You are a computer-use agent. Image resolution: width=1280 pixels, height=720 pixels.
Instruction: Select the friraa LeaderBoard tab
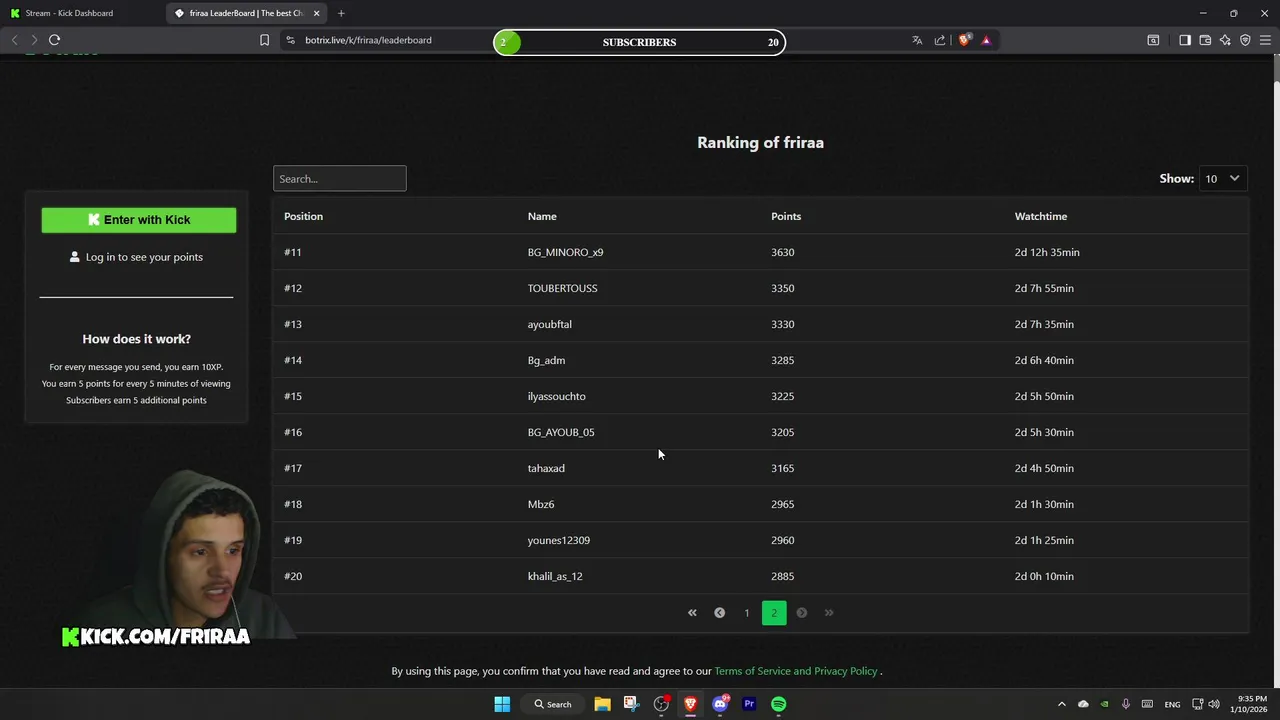[247, 13]
